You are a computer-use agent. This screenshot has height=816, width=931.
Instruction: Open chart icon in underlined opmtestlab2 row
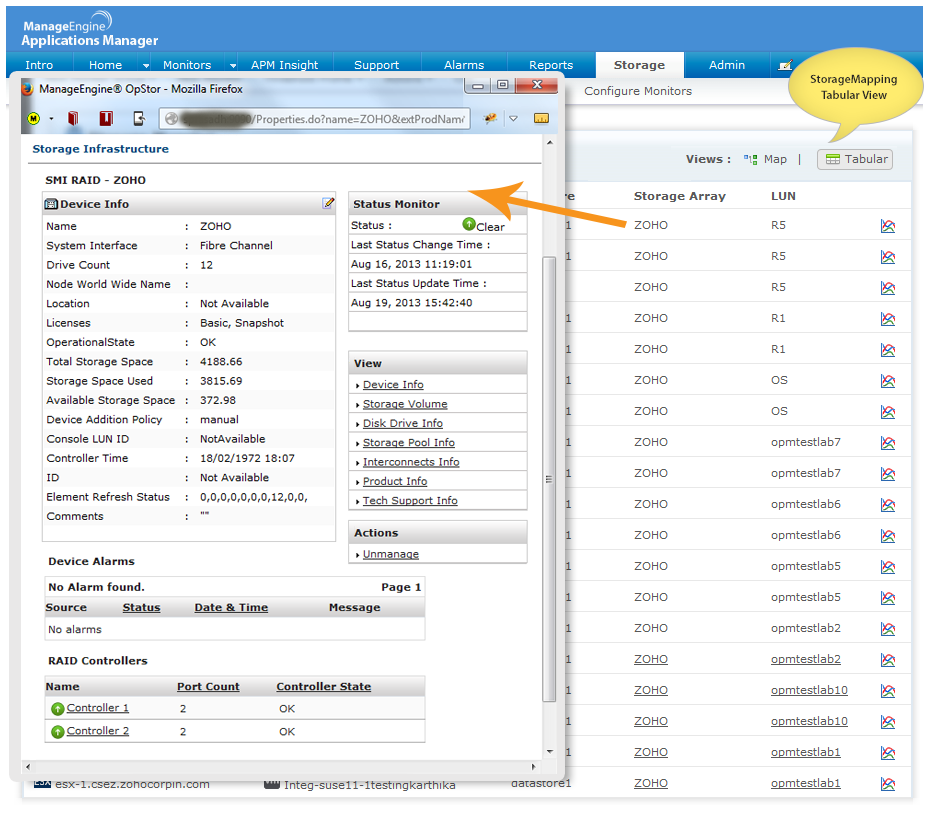[888, 660]
